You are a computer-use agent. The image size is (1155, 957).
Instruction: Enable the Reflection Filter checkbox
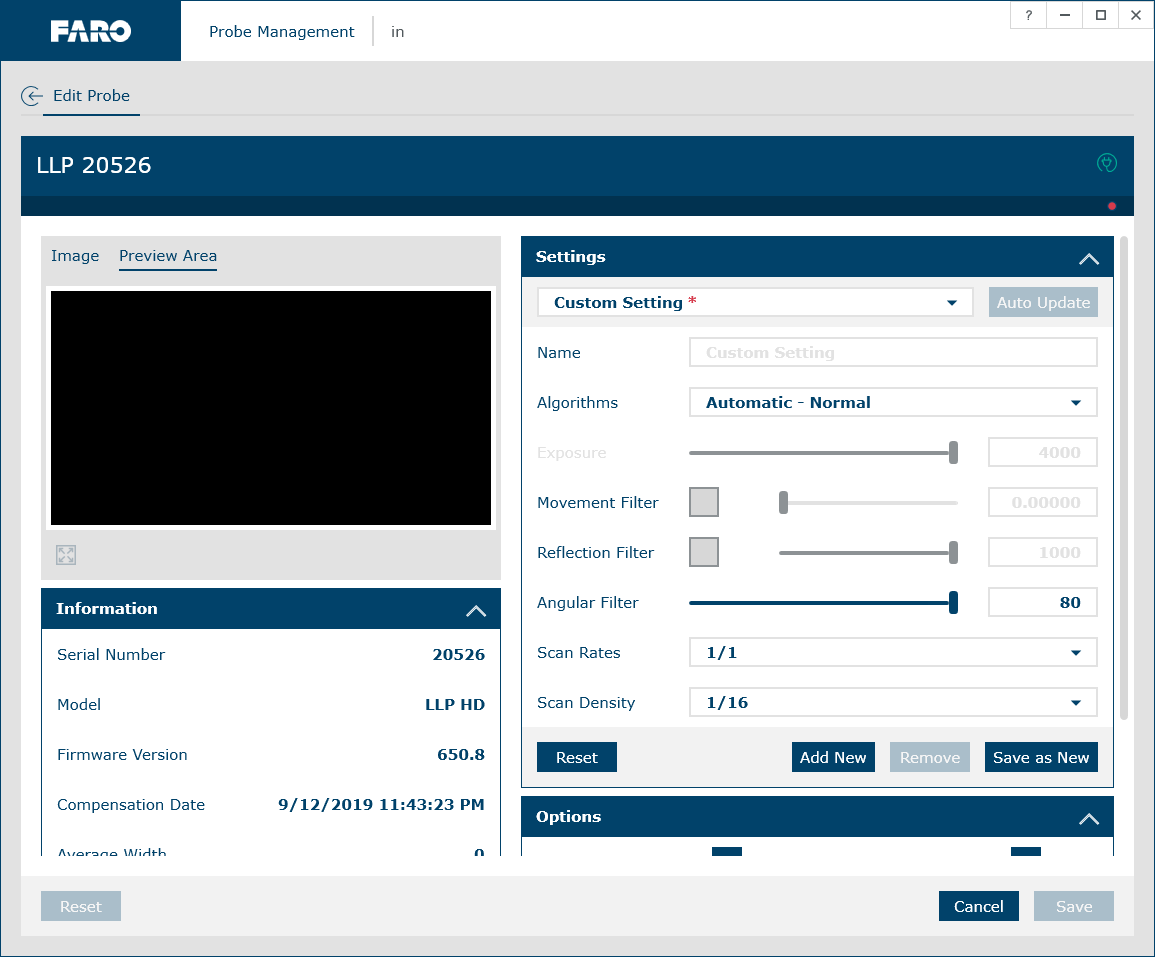tap(704, 552)
